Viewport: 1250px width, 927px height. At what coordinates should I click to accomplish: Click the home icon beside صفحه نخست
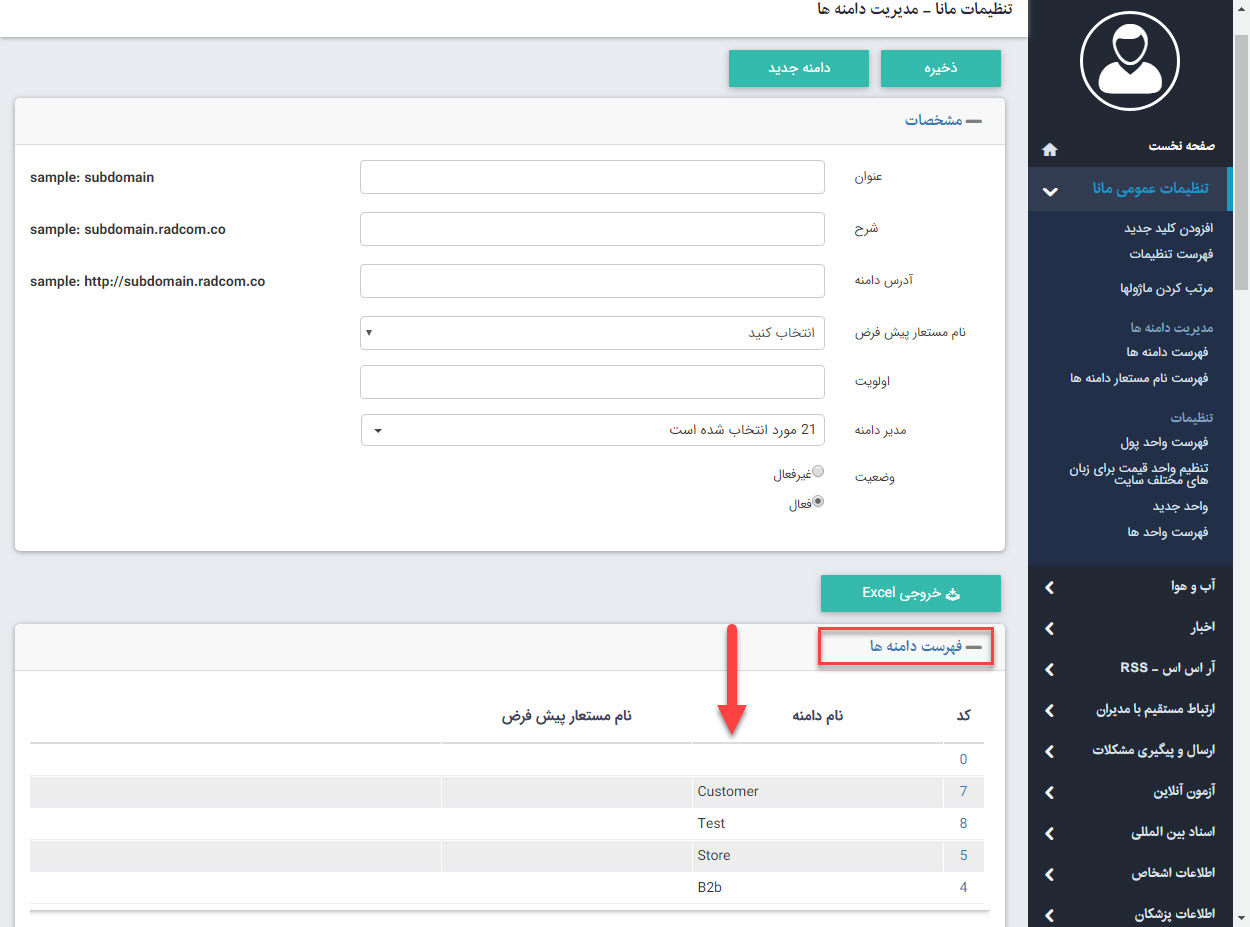(x=1049, y=149)
